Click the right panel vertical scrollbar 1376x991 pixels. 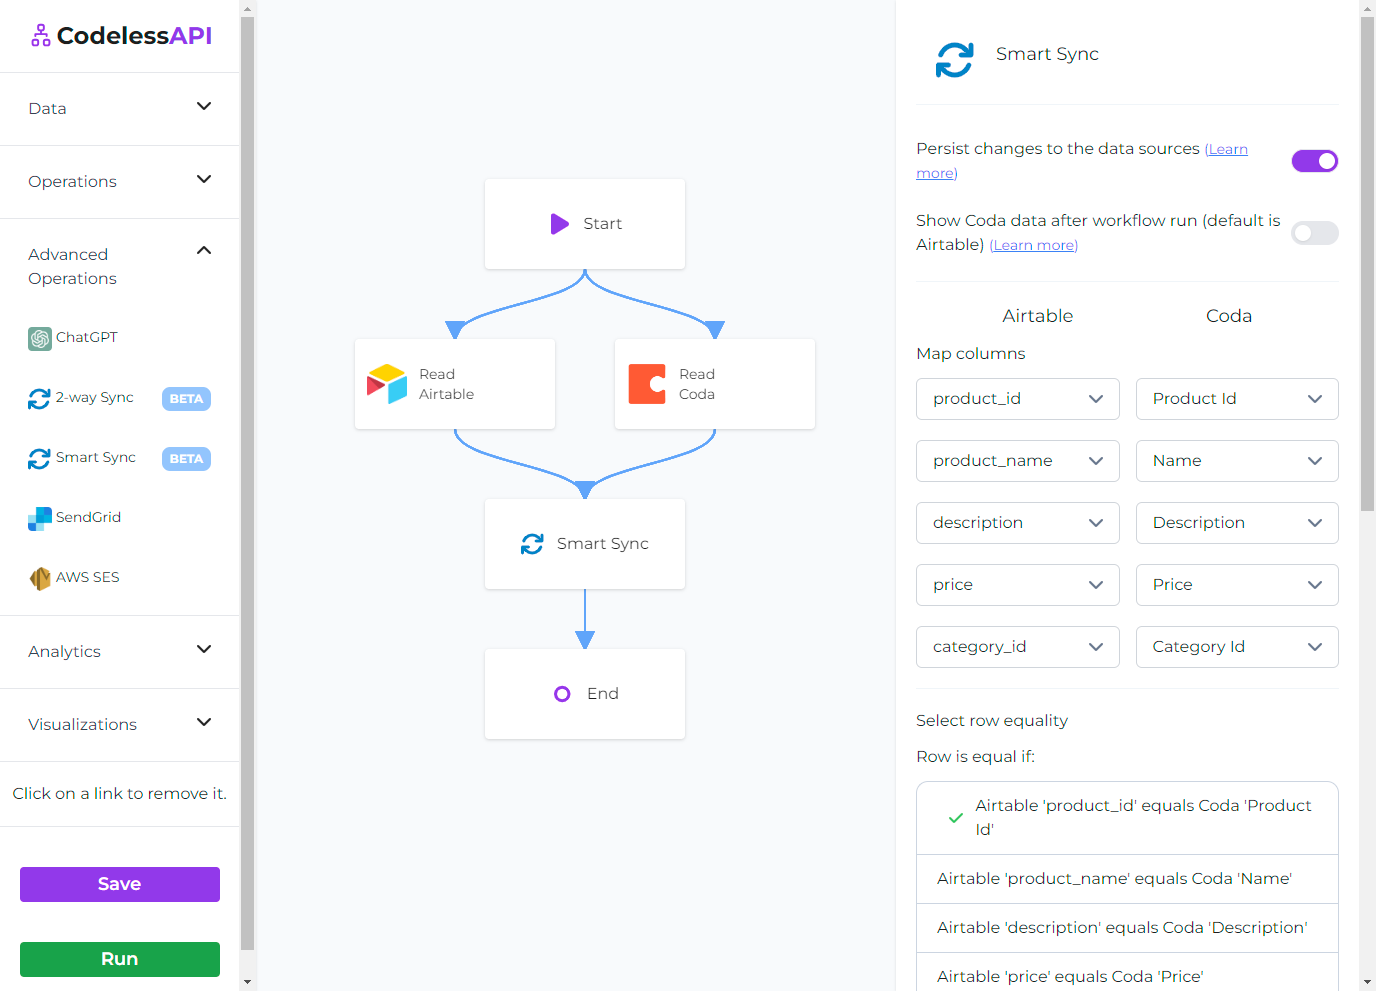1368,264
